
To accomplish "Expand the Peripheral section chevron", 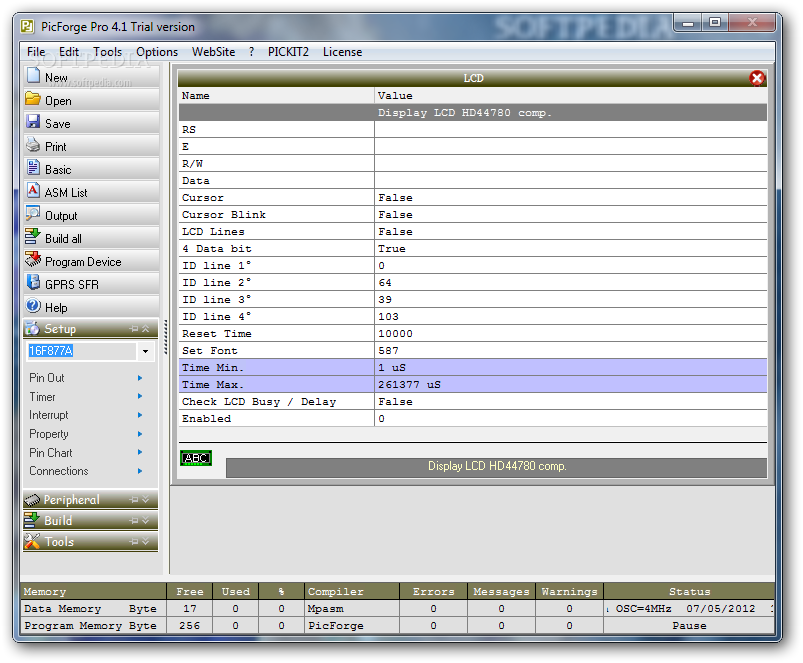I will coord(146,500).
